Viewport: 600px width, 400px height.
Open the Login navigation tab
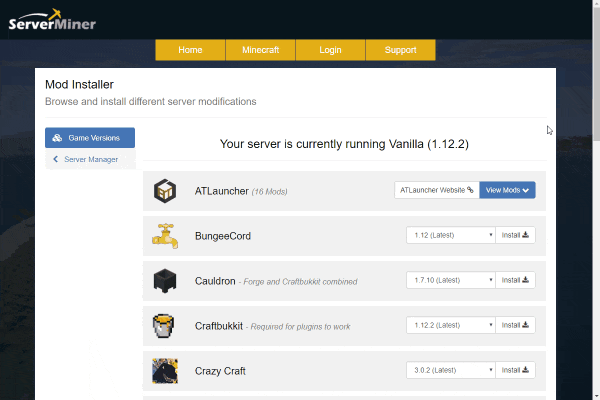(330, 50)
